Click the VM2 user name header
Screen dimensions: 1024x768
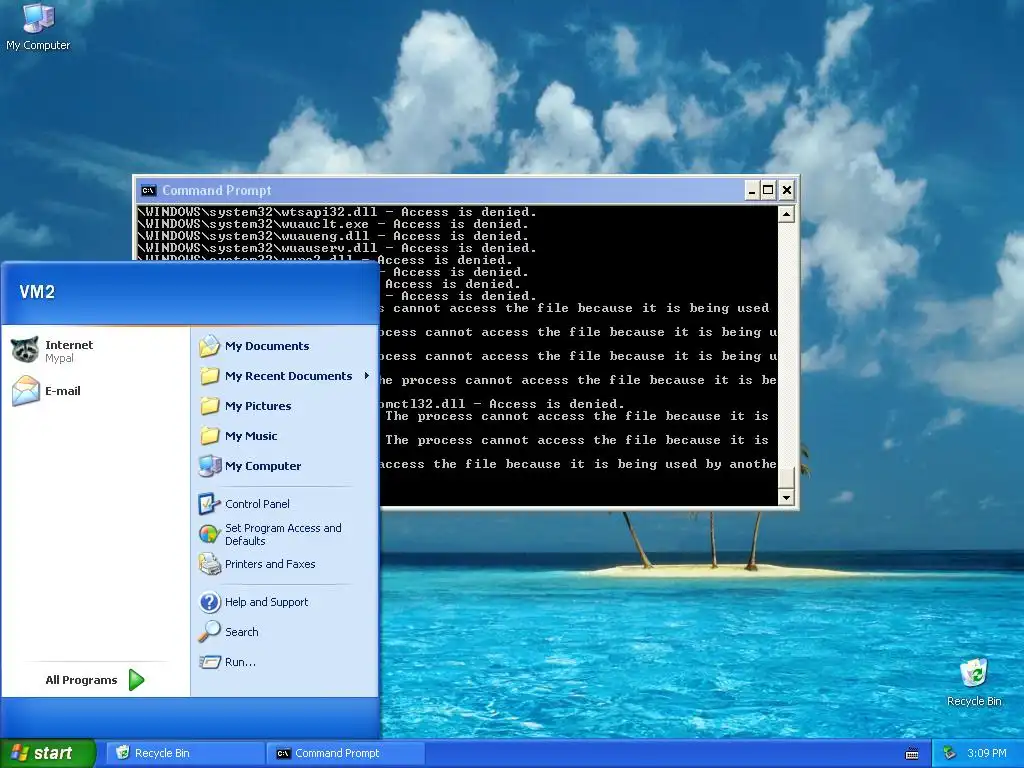[37, 292]
